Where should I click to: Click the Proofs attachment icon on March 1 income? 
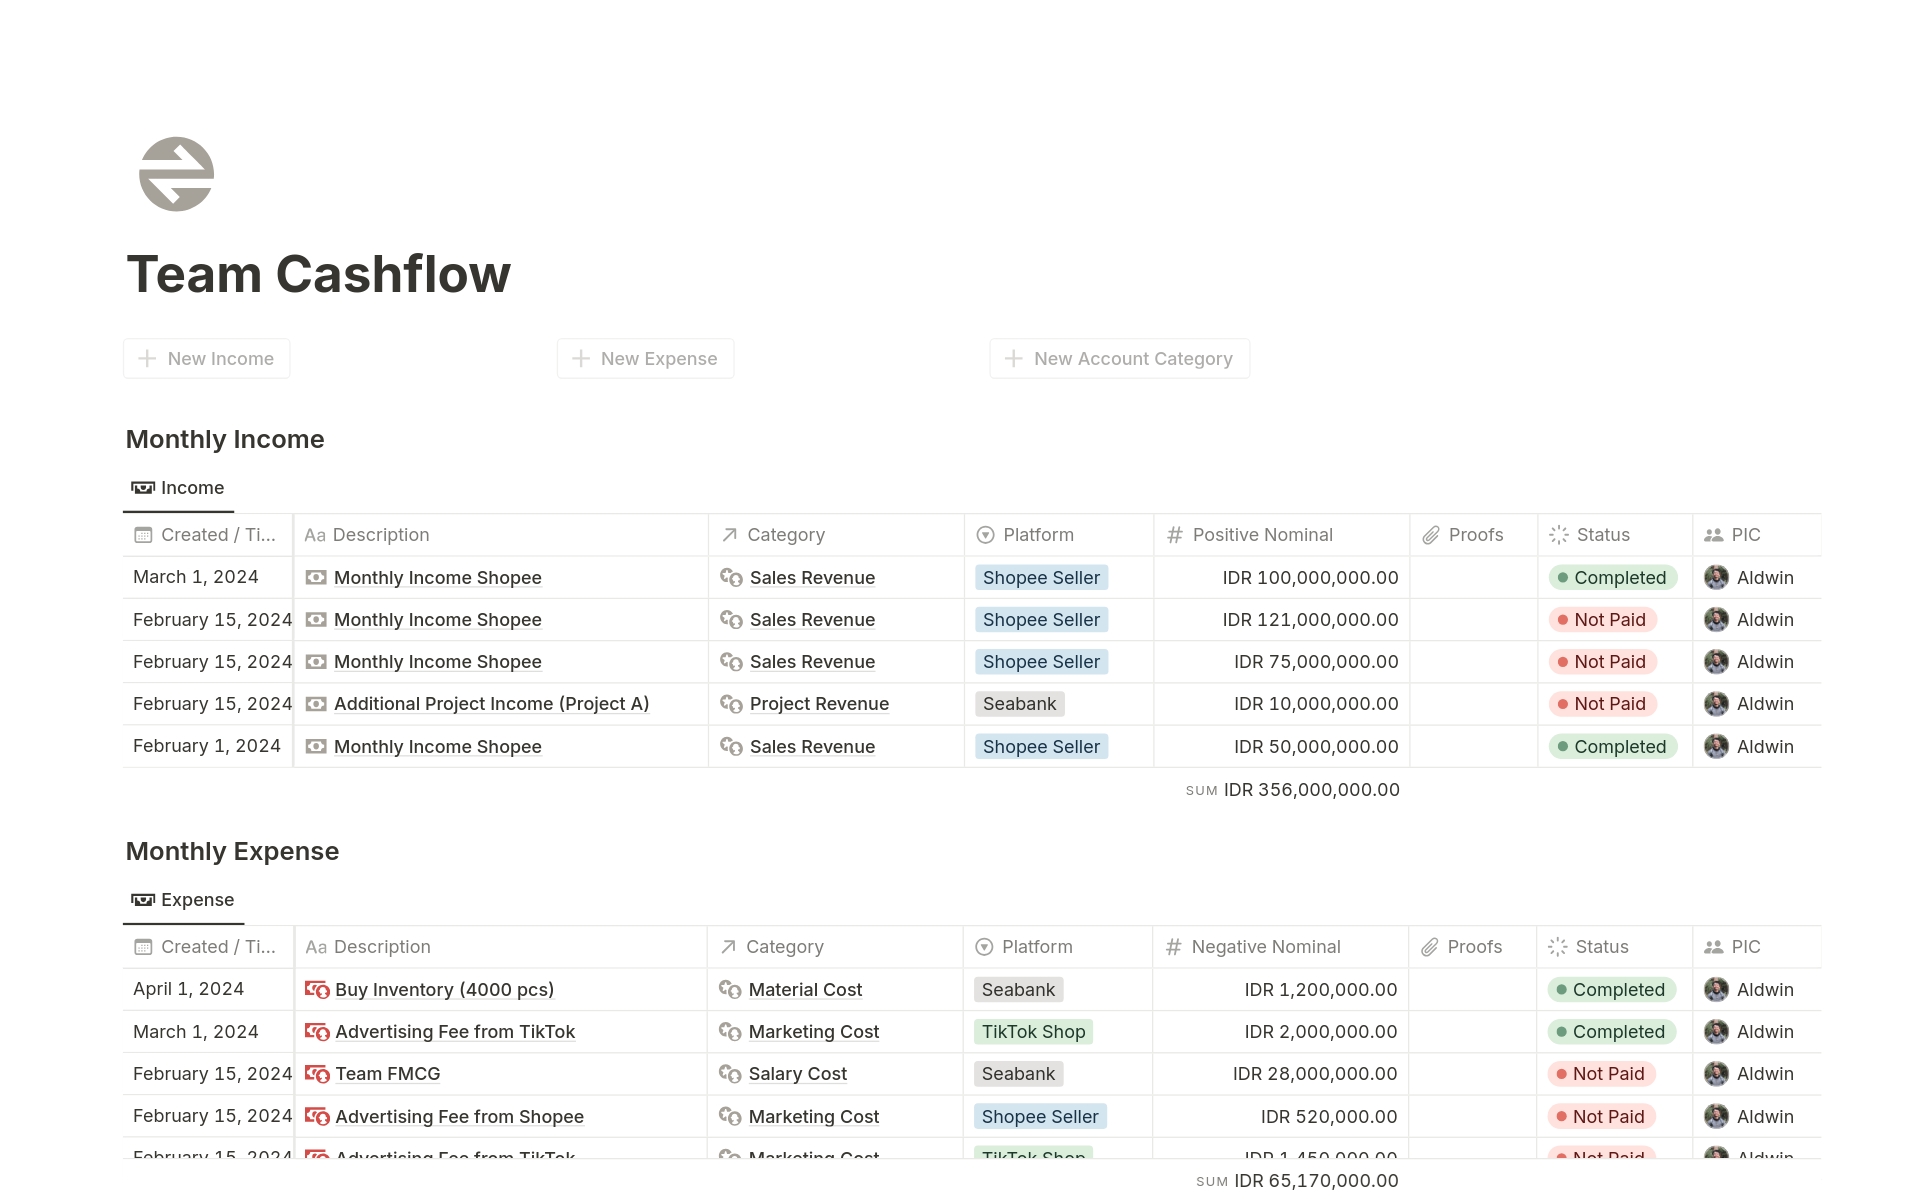(x=1471, y=576)
